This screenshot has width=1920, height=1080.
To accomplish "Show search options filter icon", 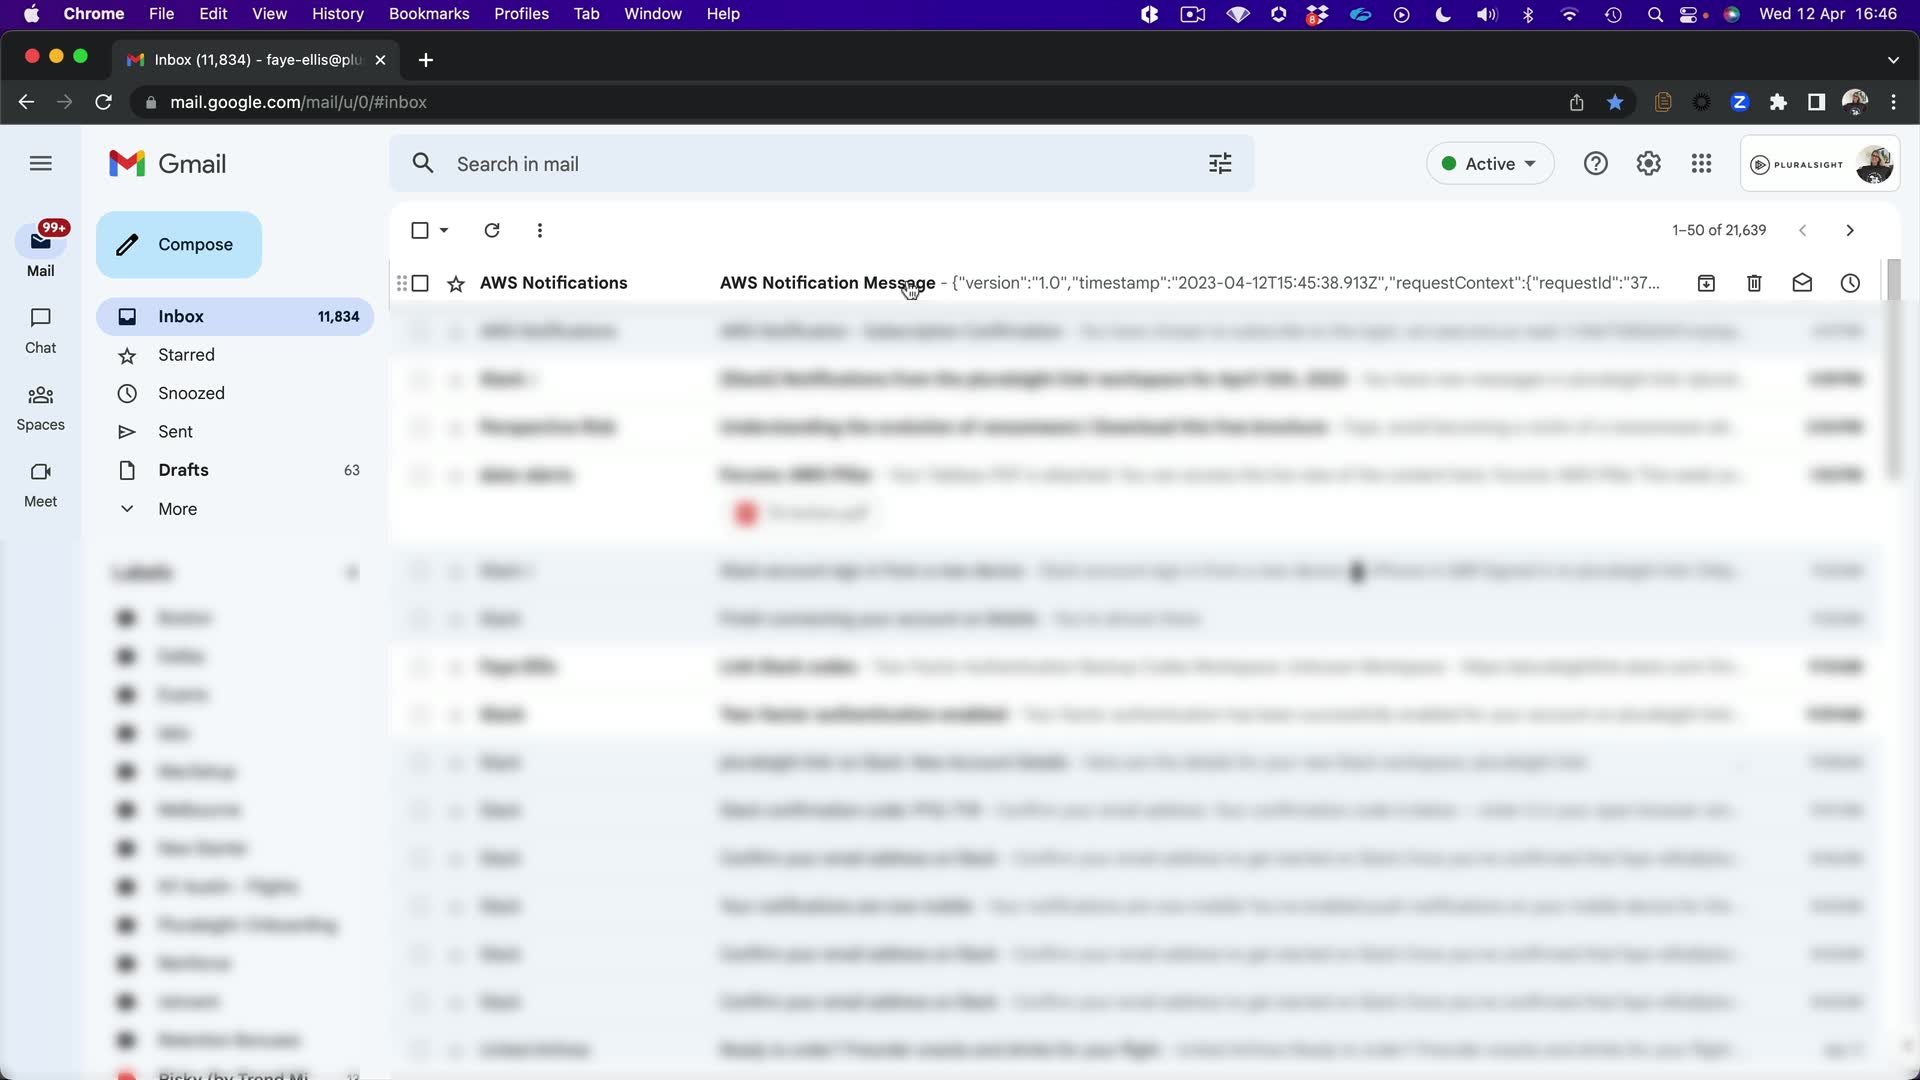I will coord(1220,164).
